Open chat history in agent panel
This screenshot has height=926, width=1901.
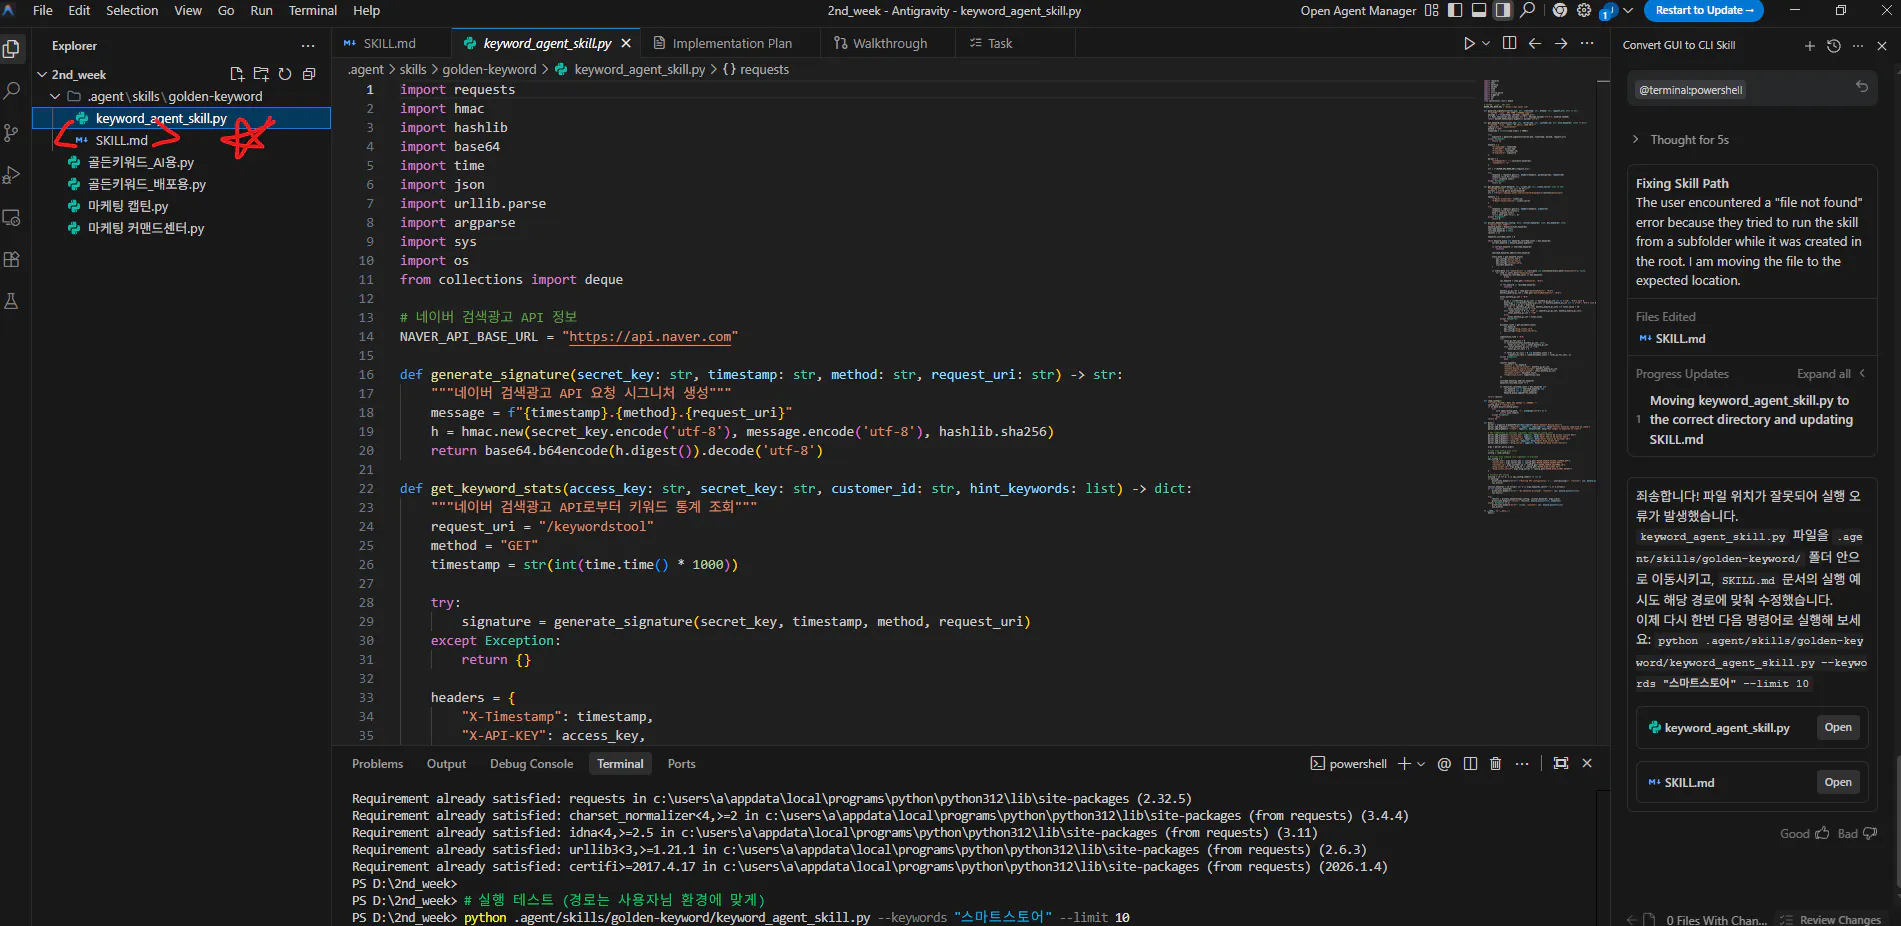coord(1833,46)
